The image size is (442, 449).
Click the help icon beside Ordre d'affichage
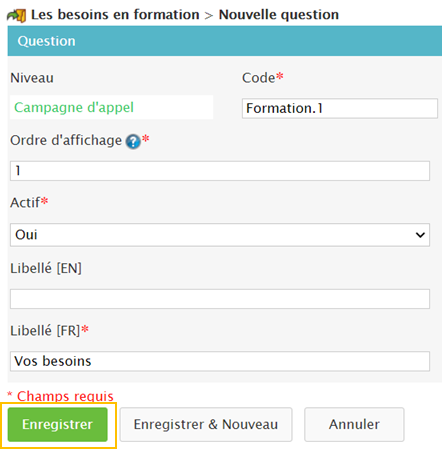point(133,142)
